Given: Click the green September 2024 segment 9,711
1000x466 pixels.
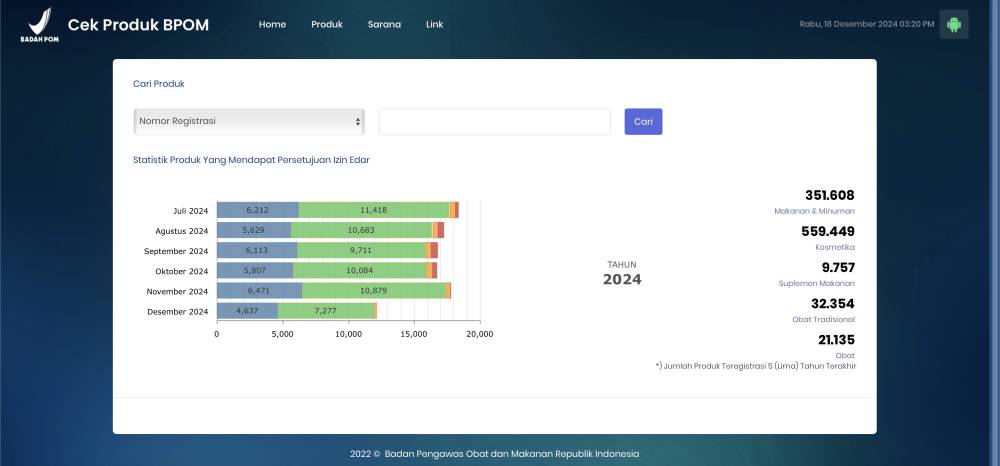Looking at the screenshot, I should point(361,251).
